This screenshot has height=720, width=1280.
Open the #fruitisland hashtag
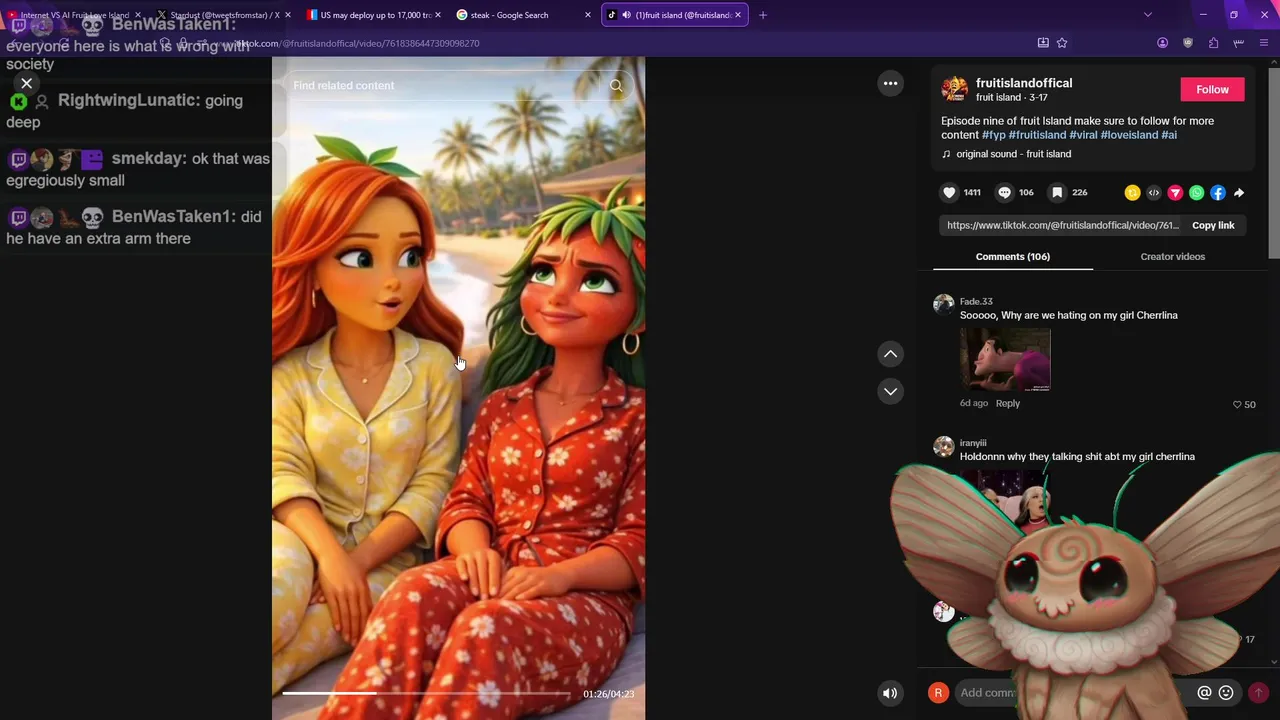click(1037, 135)
